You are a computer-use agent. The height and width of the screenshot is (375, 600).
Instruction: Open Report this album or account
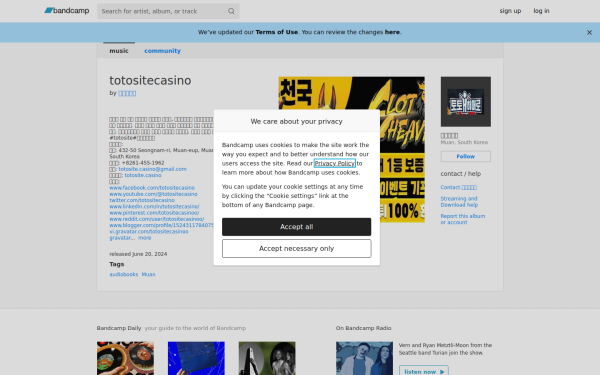coord(463,219)
